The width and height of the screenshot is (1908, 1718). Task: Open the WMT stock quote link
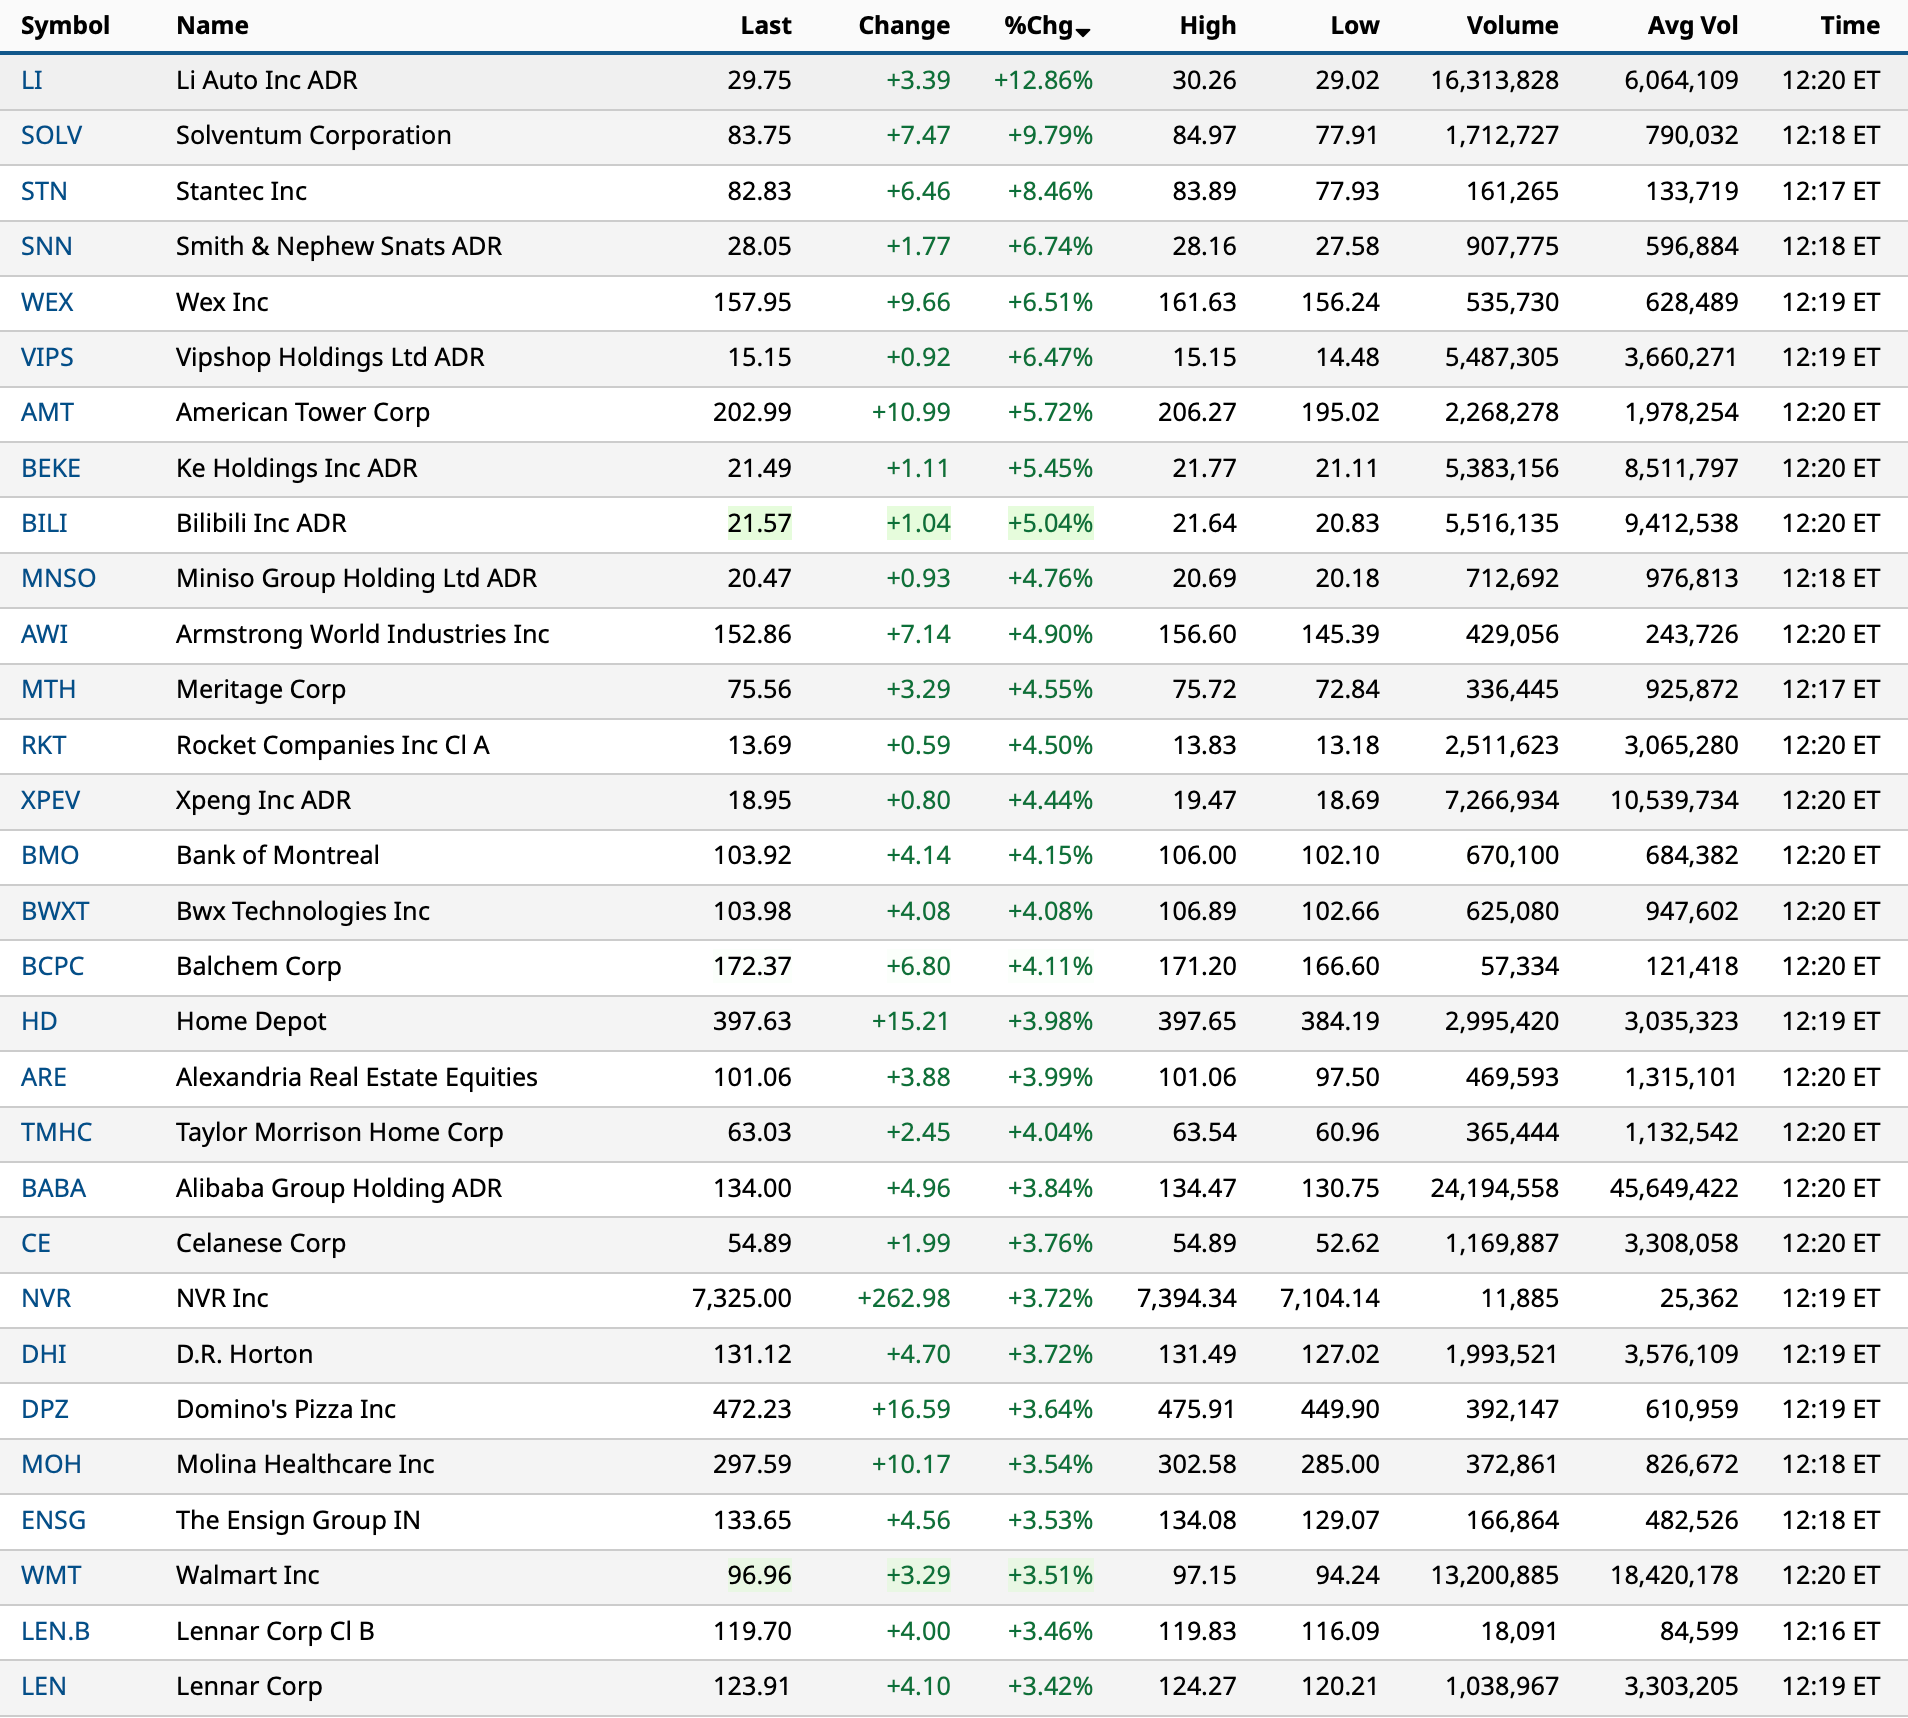[x=51, y=1575]
